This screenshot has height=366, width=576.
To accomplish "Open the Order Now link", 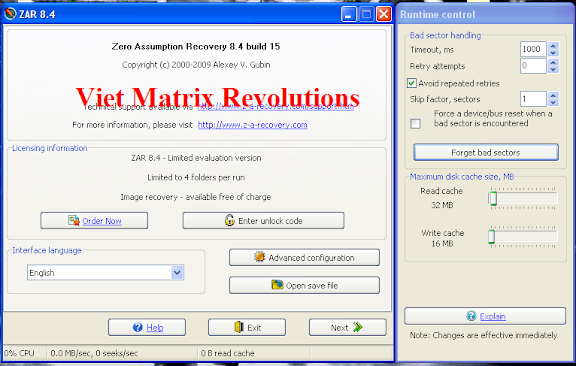I will (102, 221).
